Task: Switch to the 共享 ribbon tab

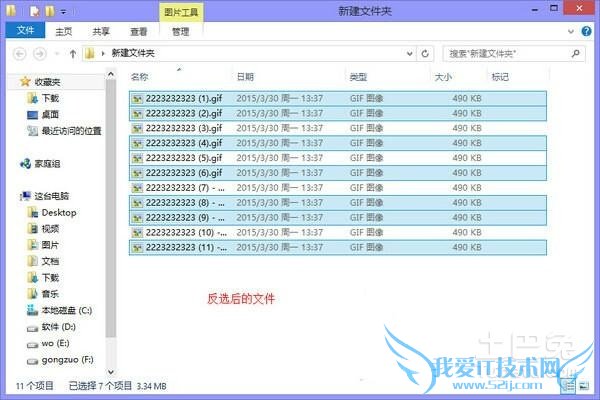Action: [x=101, y=31]
